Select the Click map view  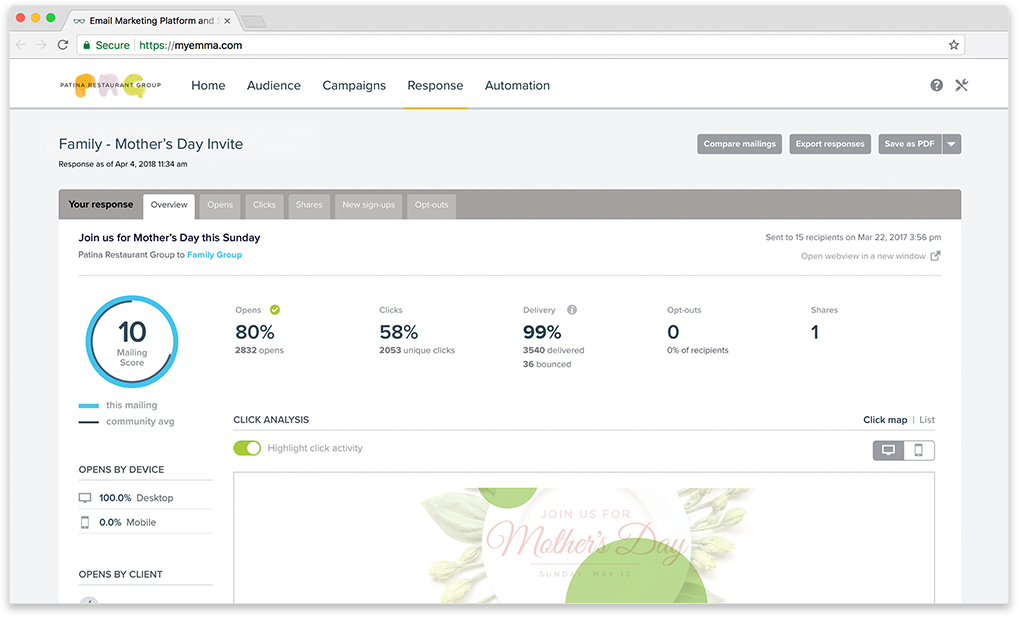pyautogui.click(x=885, y=420)
